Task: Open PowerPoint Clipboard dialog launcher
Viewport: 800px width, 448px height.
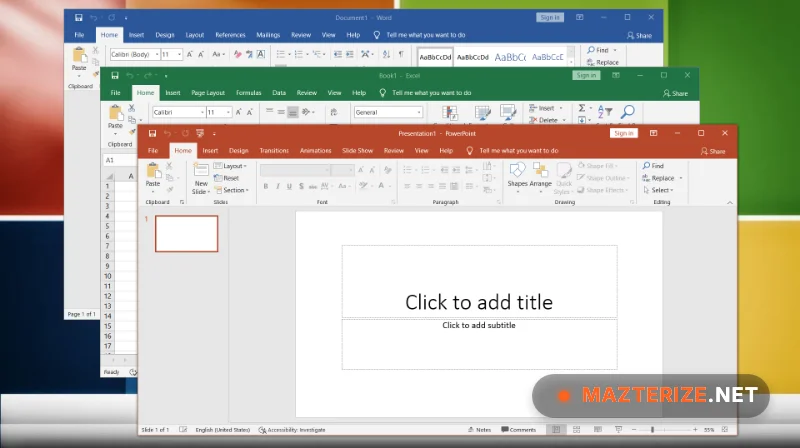Action: tap(182, 203)
